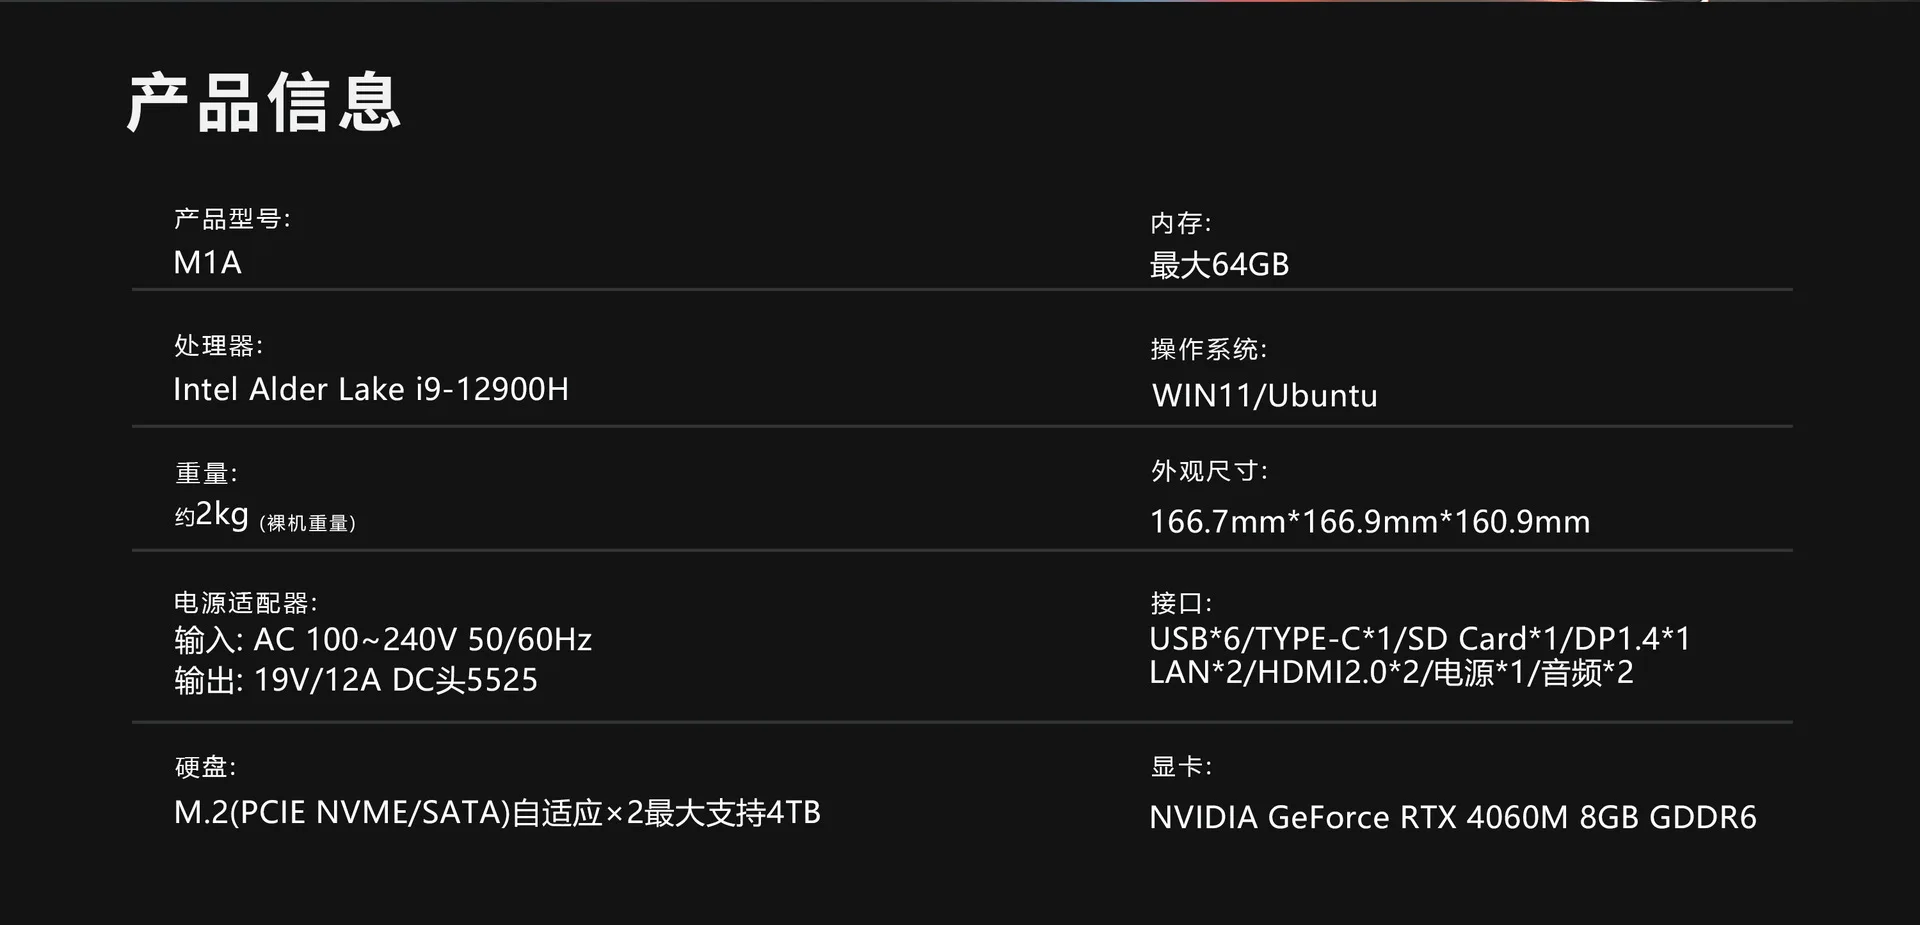Select the M1A model value

[x=207, y=263]
